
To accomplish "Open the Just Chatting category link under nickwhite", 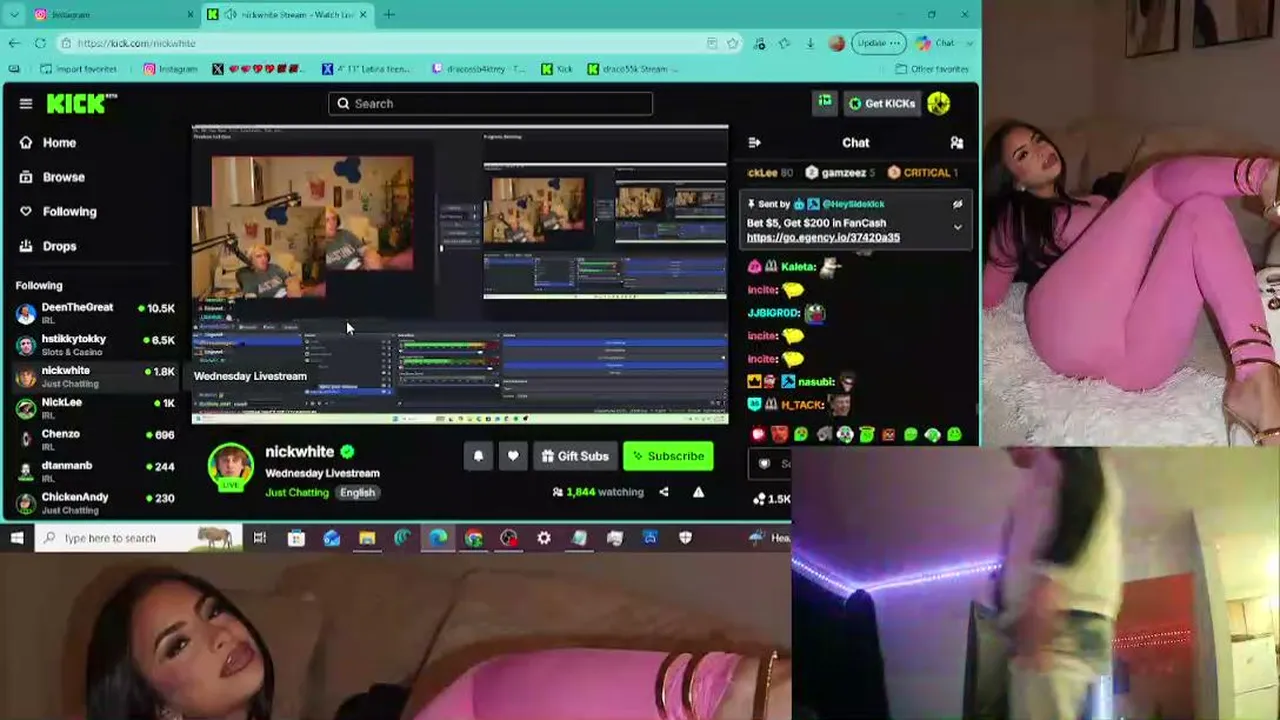I will point(297,492).
